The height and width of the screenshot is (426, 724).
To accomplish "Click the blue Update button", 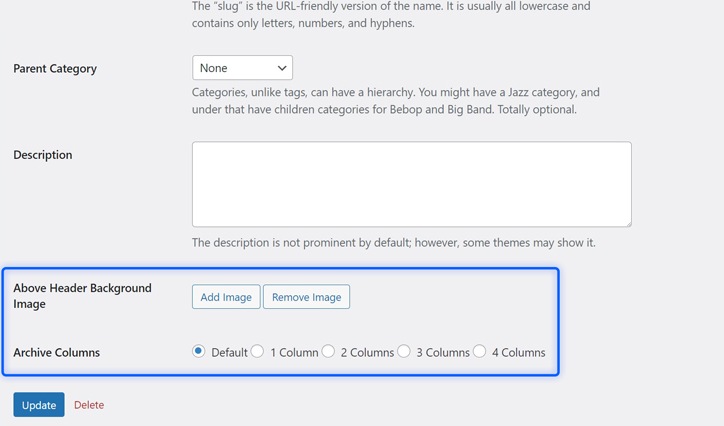I will [x=39, y=405].
